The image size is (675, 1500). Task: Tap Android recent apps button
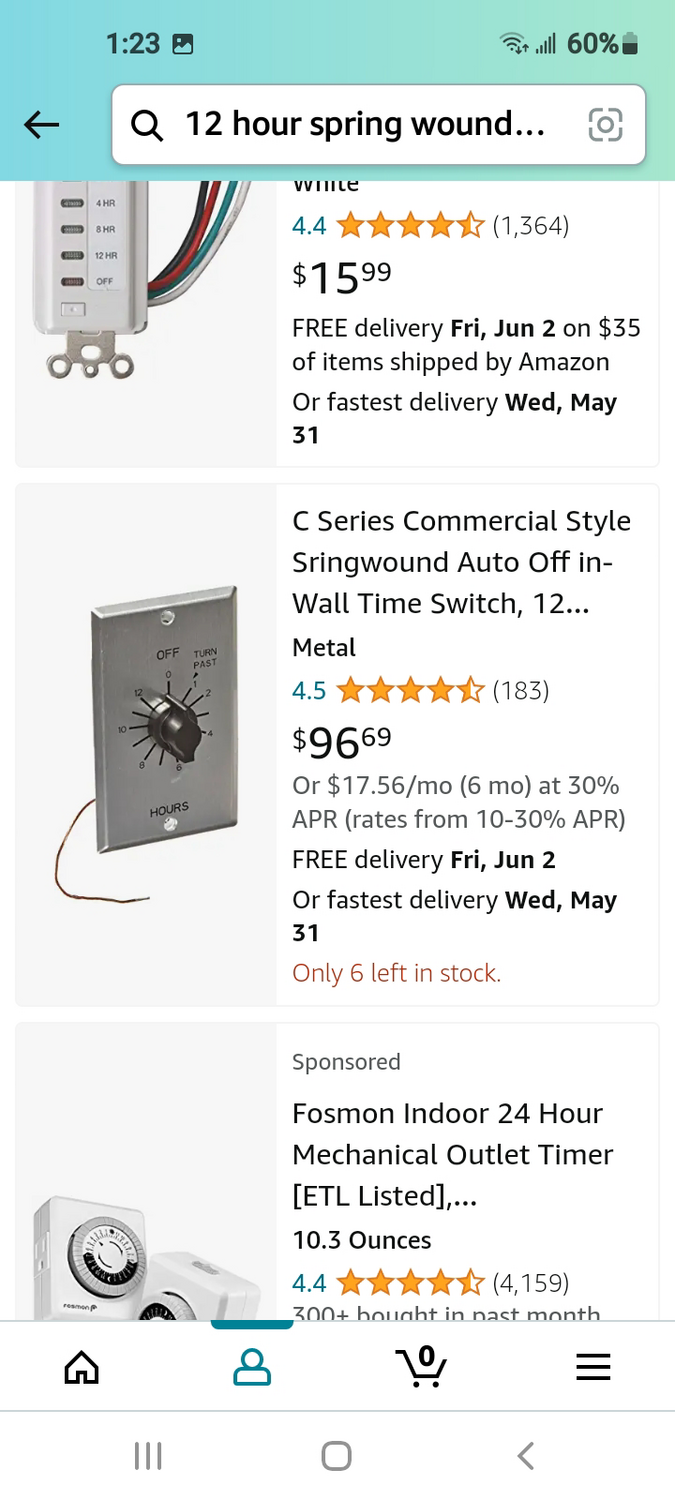148,1455
